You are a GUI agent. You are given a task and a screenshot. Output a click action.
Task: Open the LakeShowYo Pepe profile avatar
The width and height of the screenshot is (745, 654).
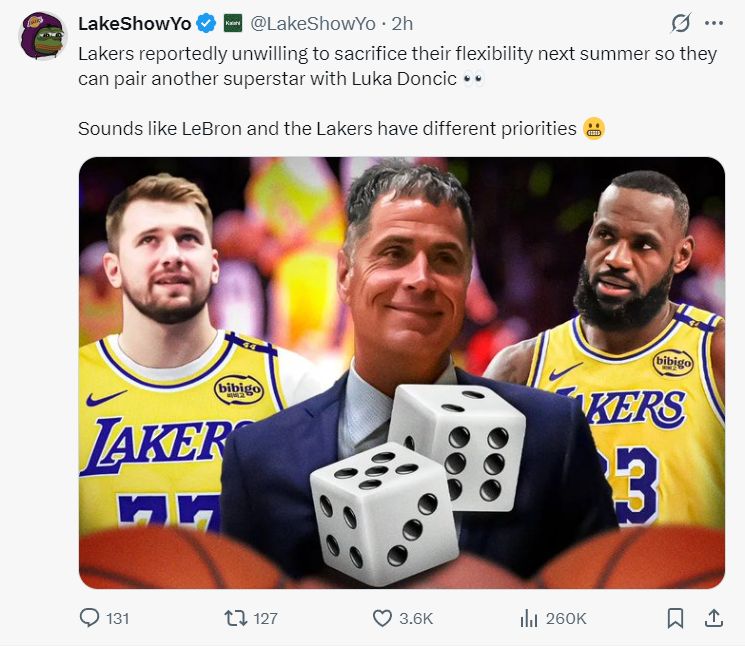pyautogui.click(x=42, y=36)
